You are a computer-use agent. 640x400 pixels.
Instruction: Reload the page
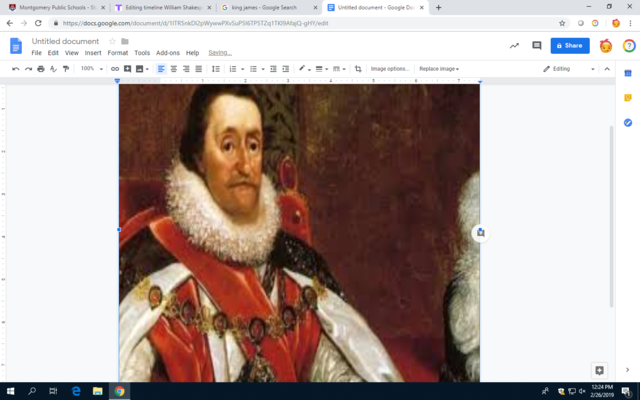tap(38, 23)
